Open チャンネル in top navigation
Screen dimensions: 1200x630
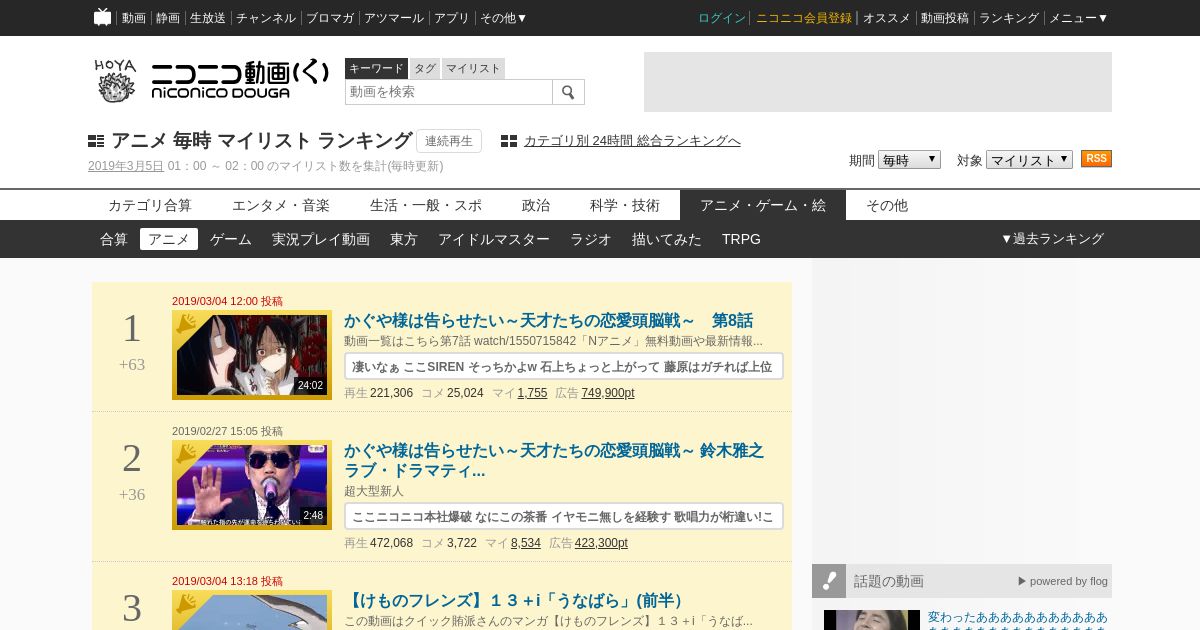point(266,18)
